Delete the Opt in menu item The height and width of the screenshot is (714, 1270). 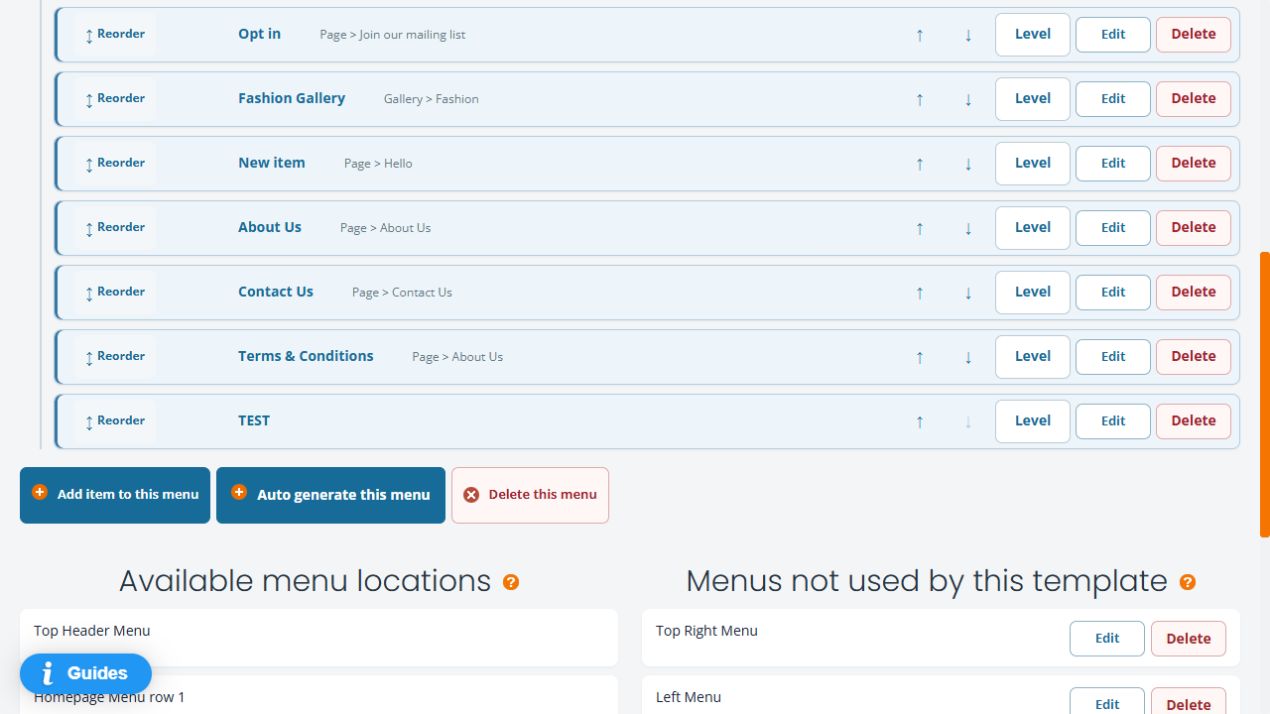1193,34
